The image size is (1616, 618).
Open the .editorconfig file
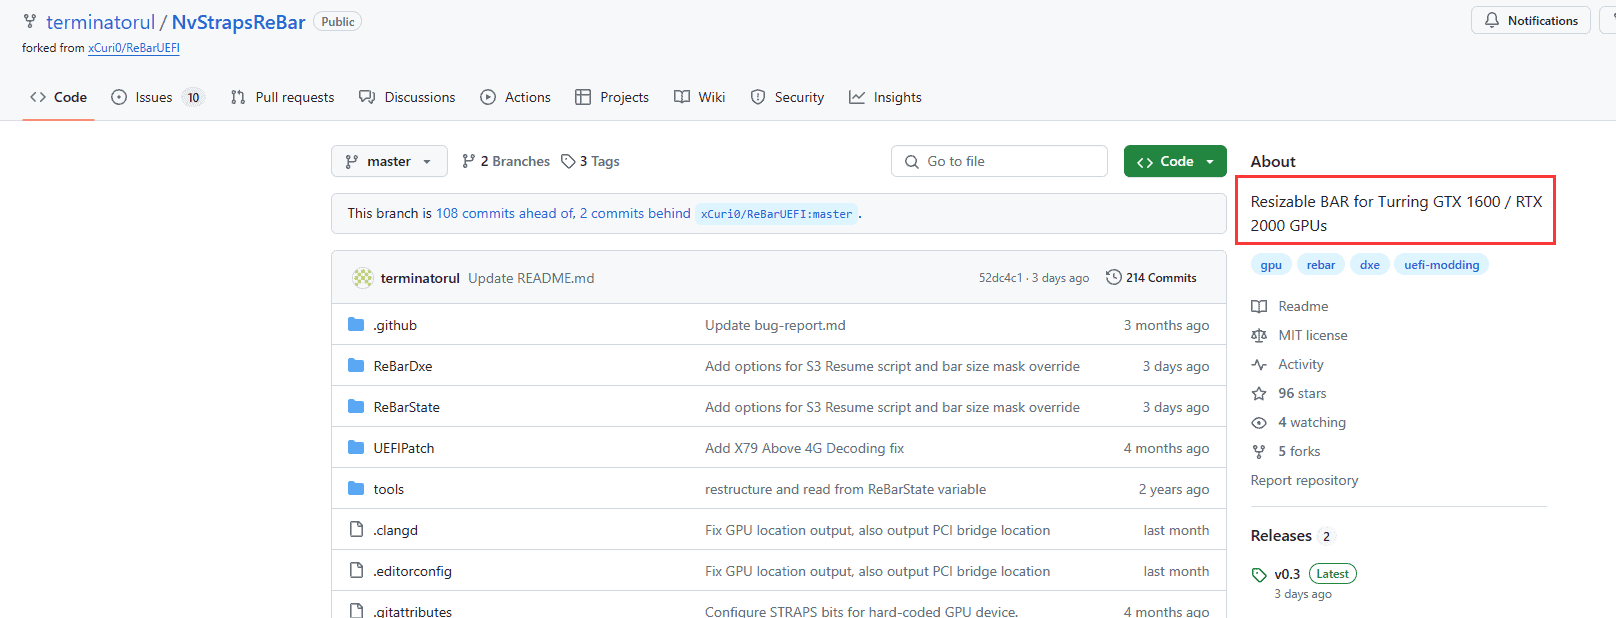(x=413, y=571)
